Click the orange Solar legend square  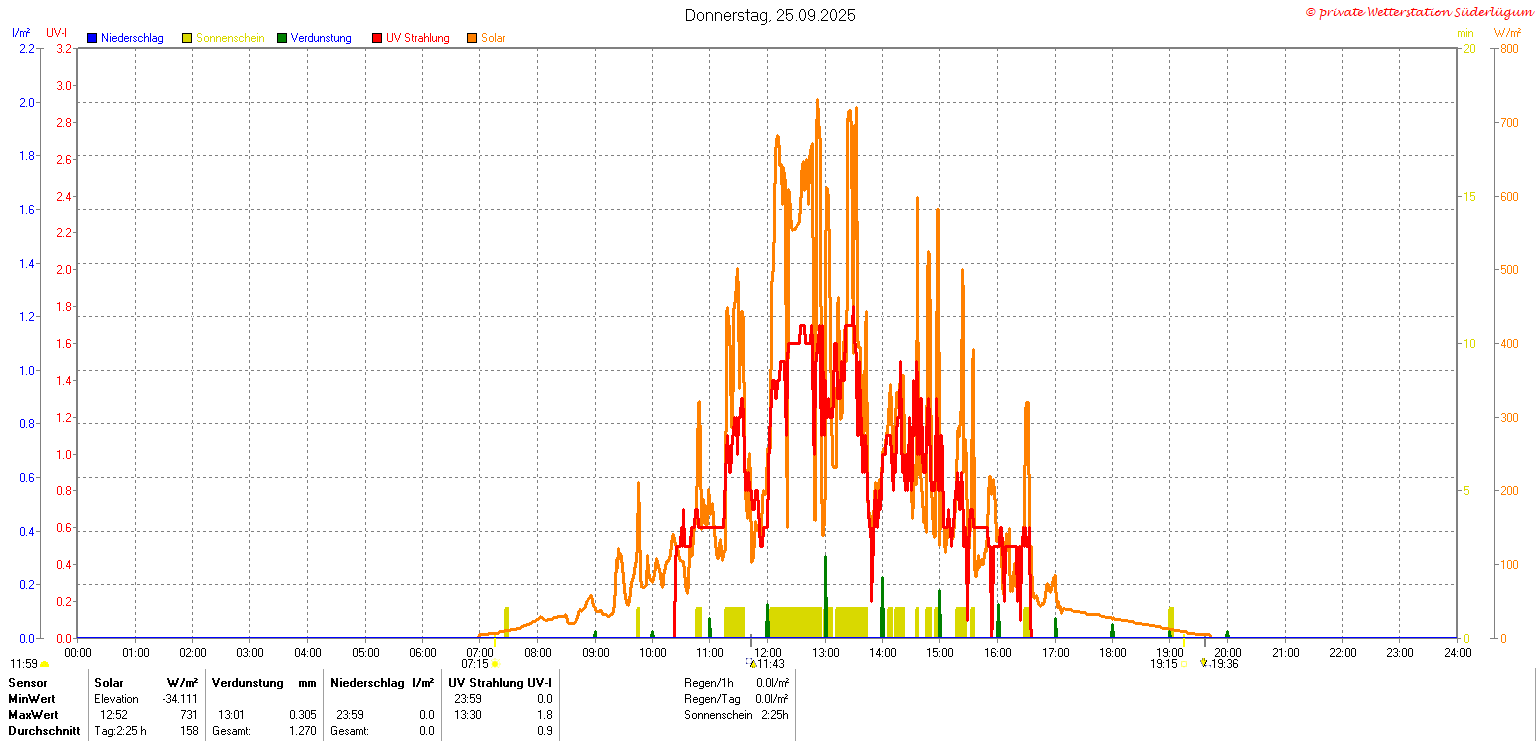472,38
